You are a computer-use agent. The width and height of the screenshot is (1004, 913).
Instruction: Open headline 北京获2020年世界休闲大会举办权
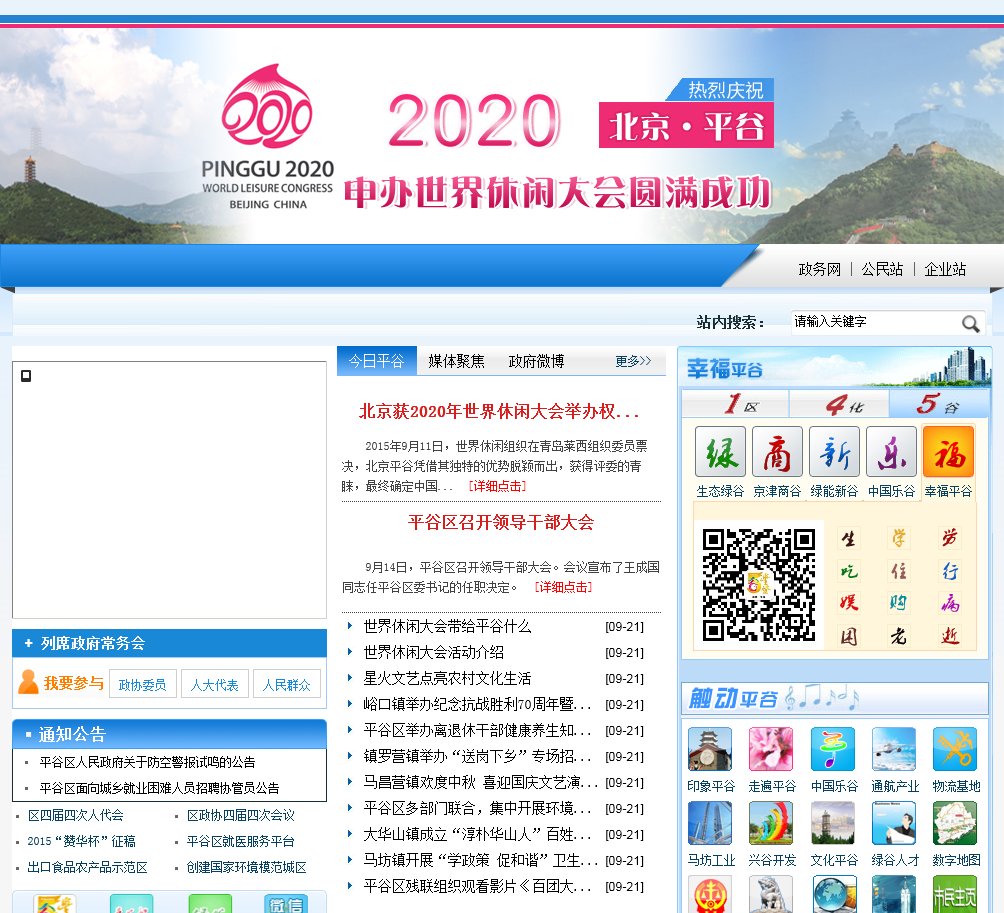(x=499, y=412)
